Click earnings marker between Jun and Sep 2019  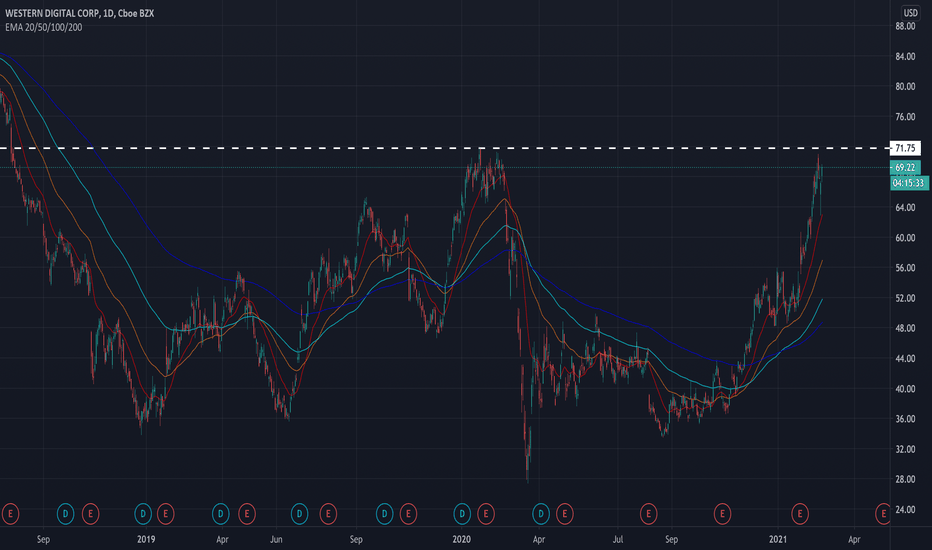[x=328, y=513]
